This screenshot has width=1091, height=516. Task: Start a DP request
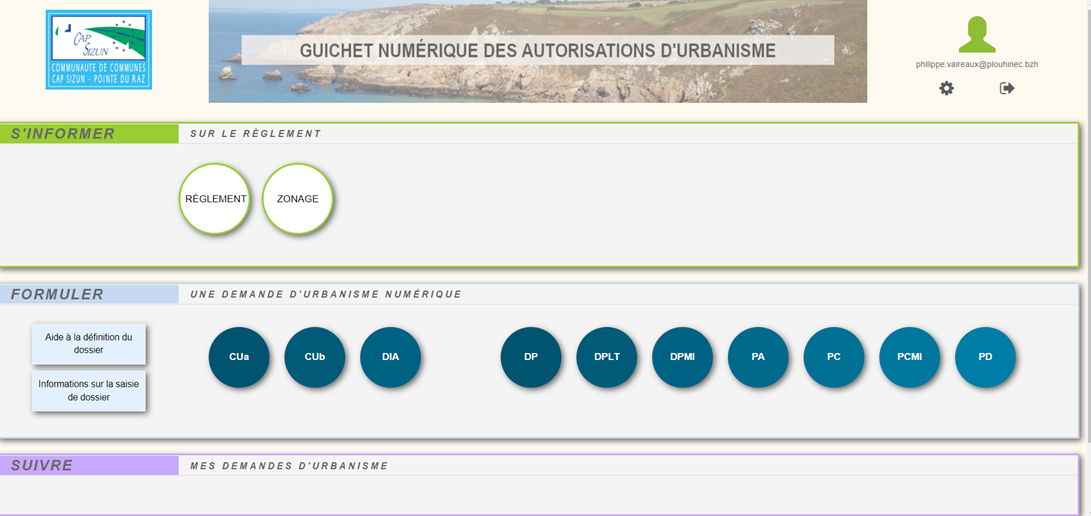(x=531, y=357)
